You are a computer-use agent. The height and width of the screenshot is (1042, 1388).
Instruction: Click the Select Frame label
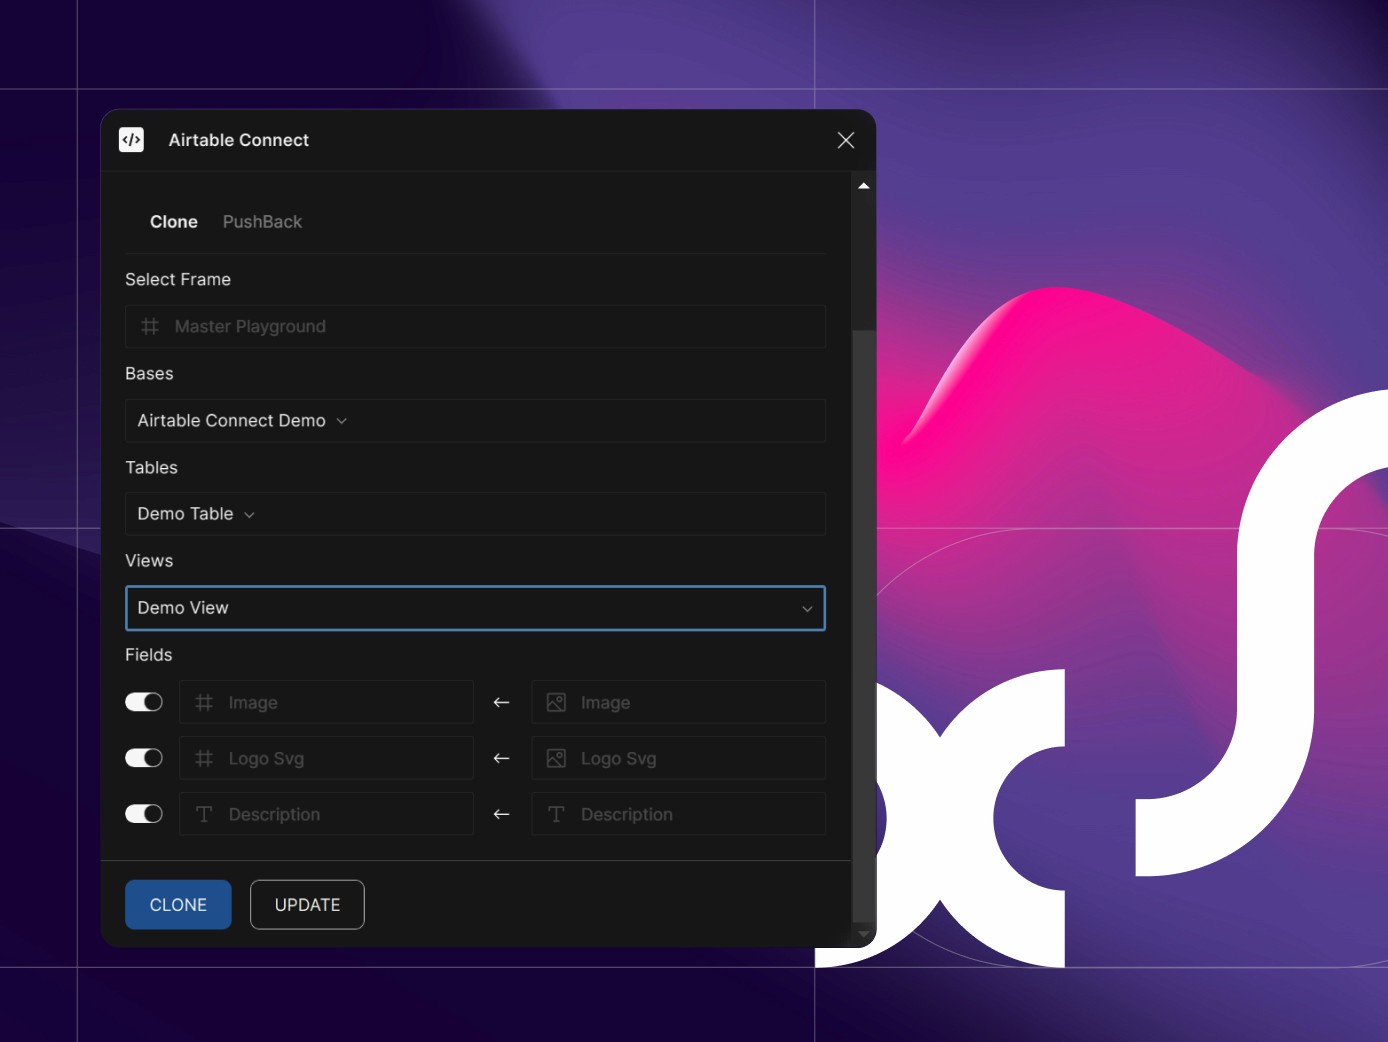(x=178, y=280)
